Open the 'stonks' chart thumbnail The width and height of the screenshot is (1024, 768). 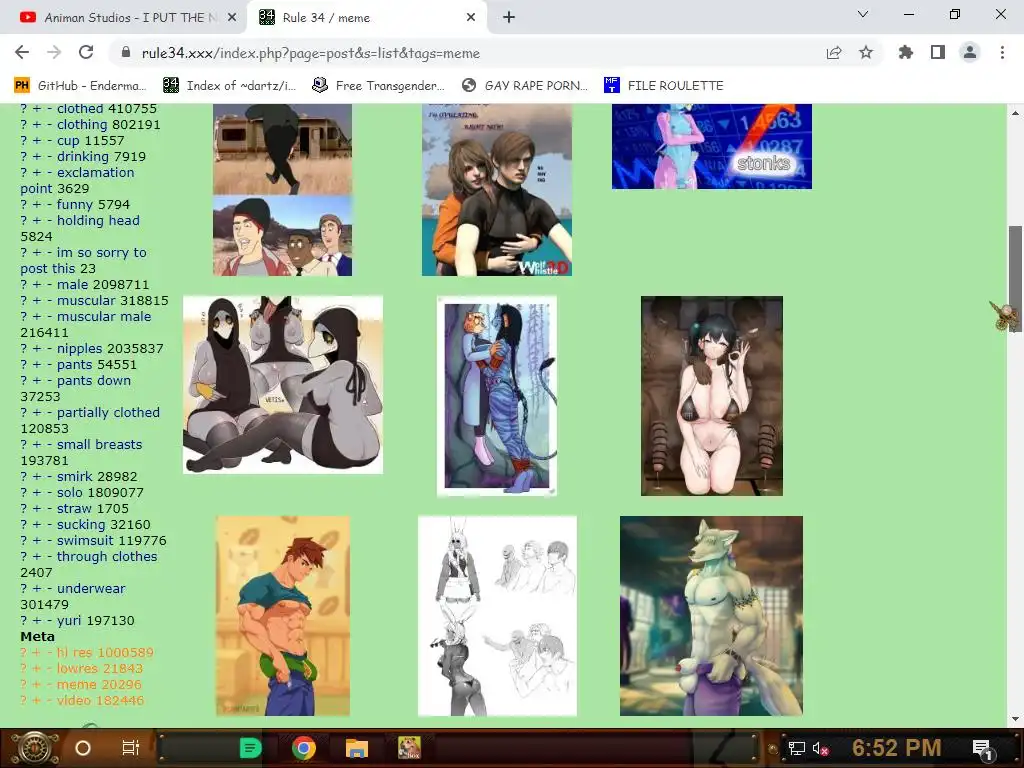pyautogui.click(x=712, y=146)
